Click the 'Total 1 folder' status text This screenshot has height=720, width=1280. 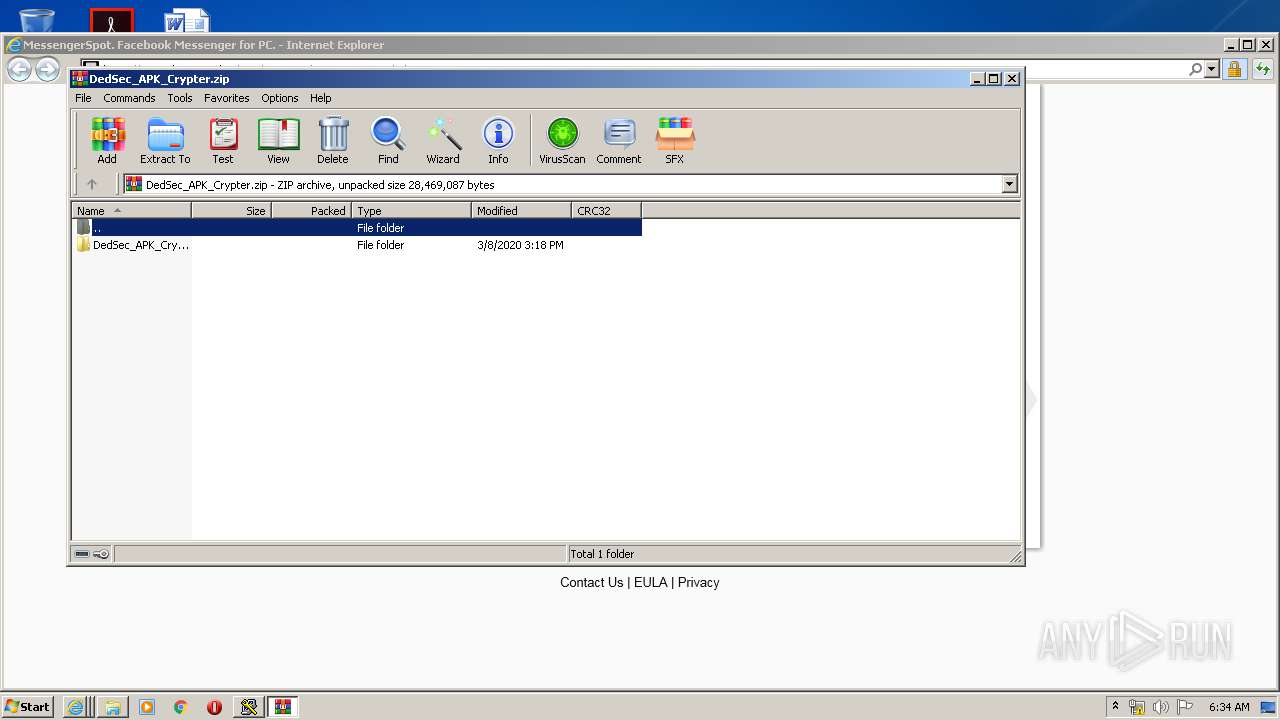click(602, 554)
